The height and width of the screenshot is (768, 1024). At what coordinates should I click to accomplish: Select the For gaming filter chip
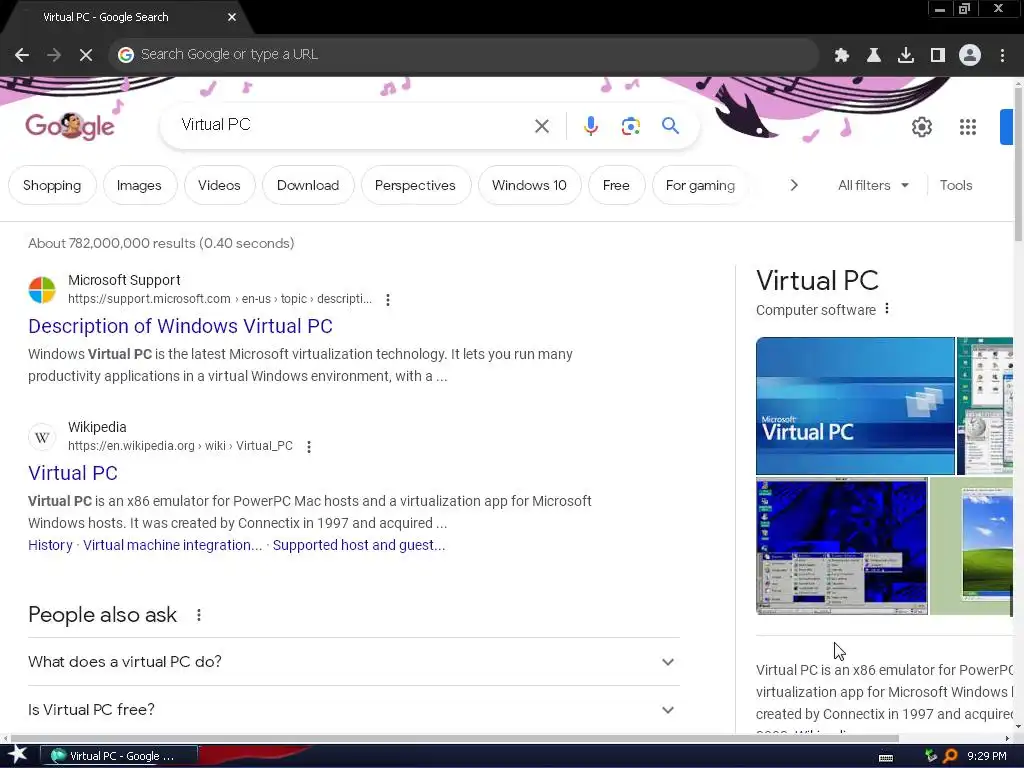tap(700, 185)
